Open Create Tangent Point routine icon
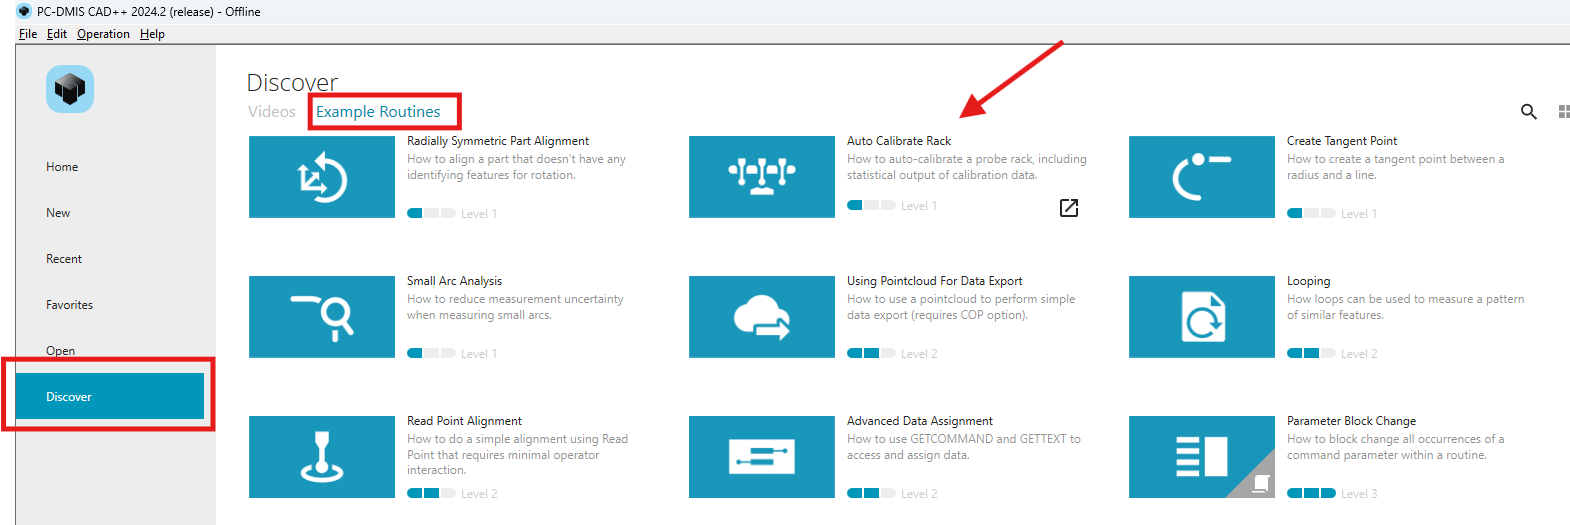The height and width of the screenshot is (525, 1570). click(1202, 177)
